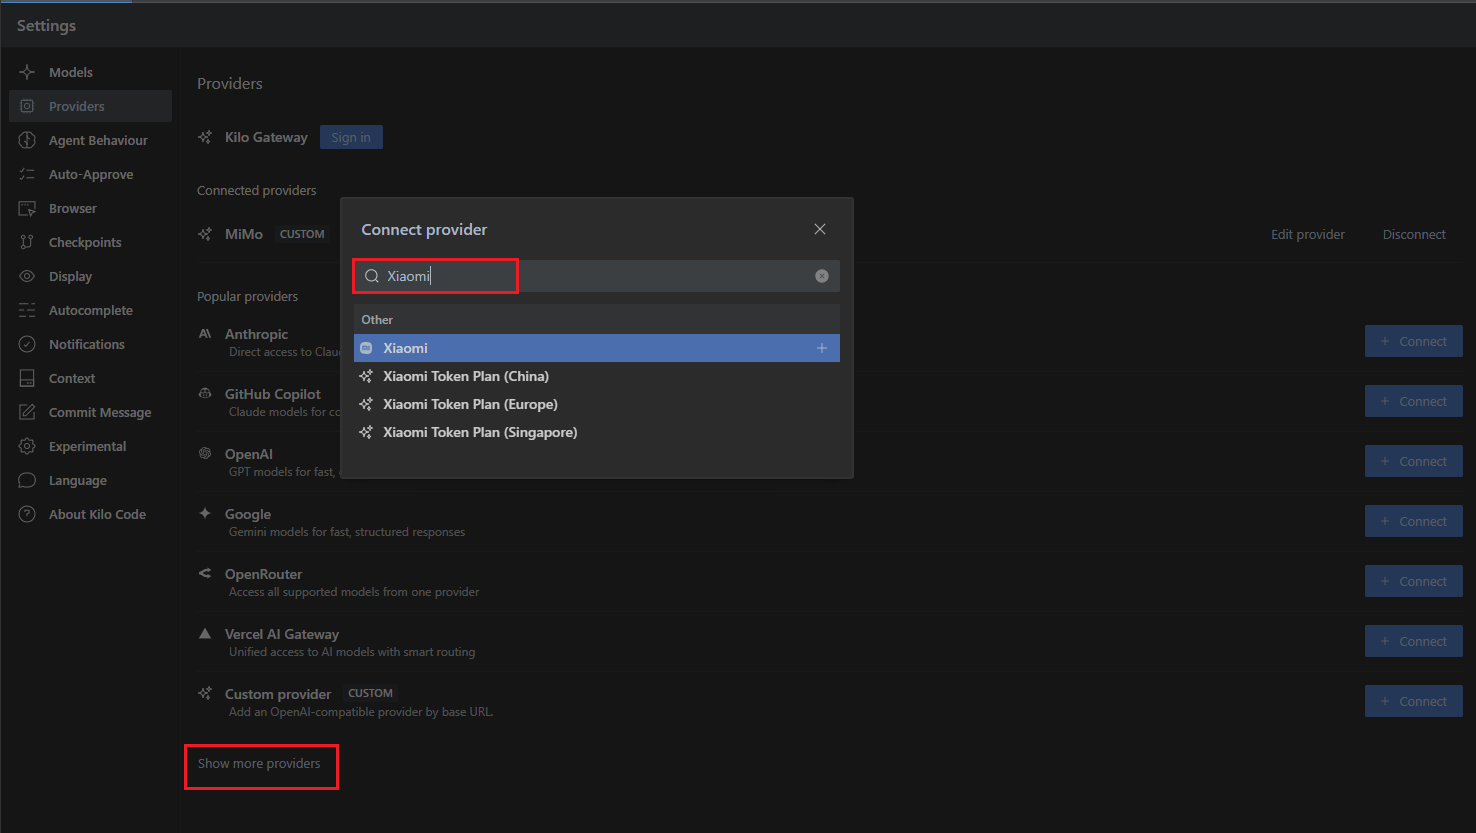Click the About Kilo Code question icon
Screen dimensions: 1476x833
tap(27, 514)
